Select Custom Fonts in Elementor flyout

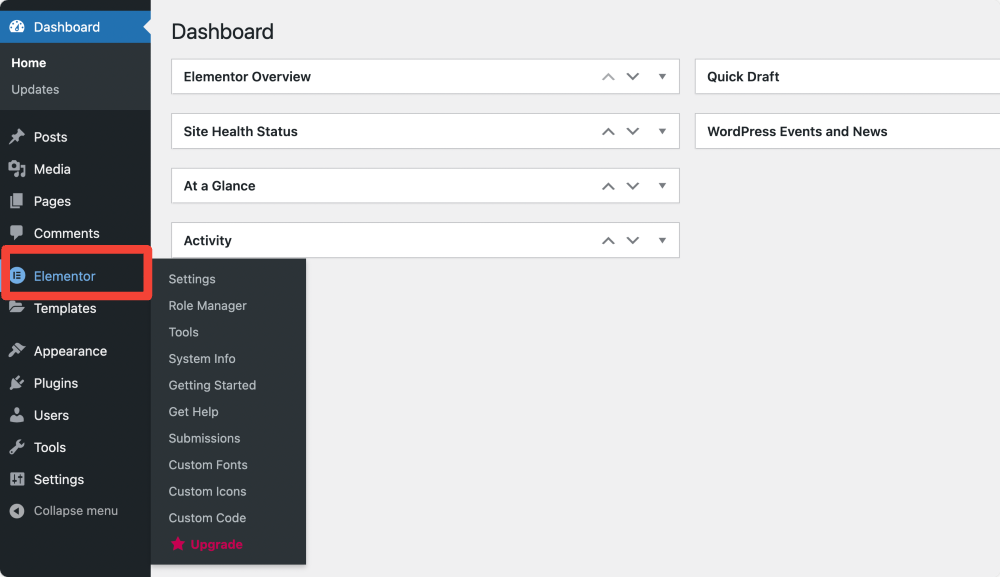pos(208,465)
